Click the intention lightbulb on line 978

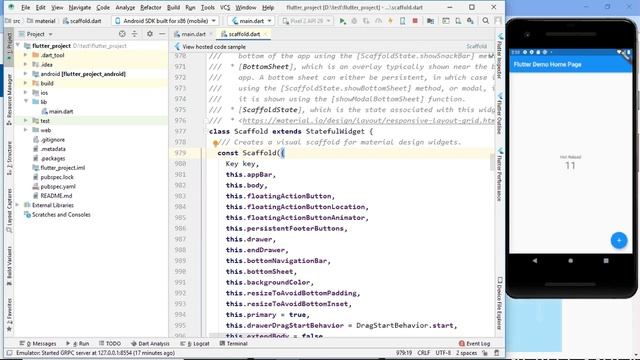(215, 143)
